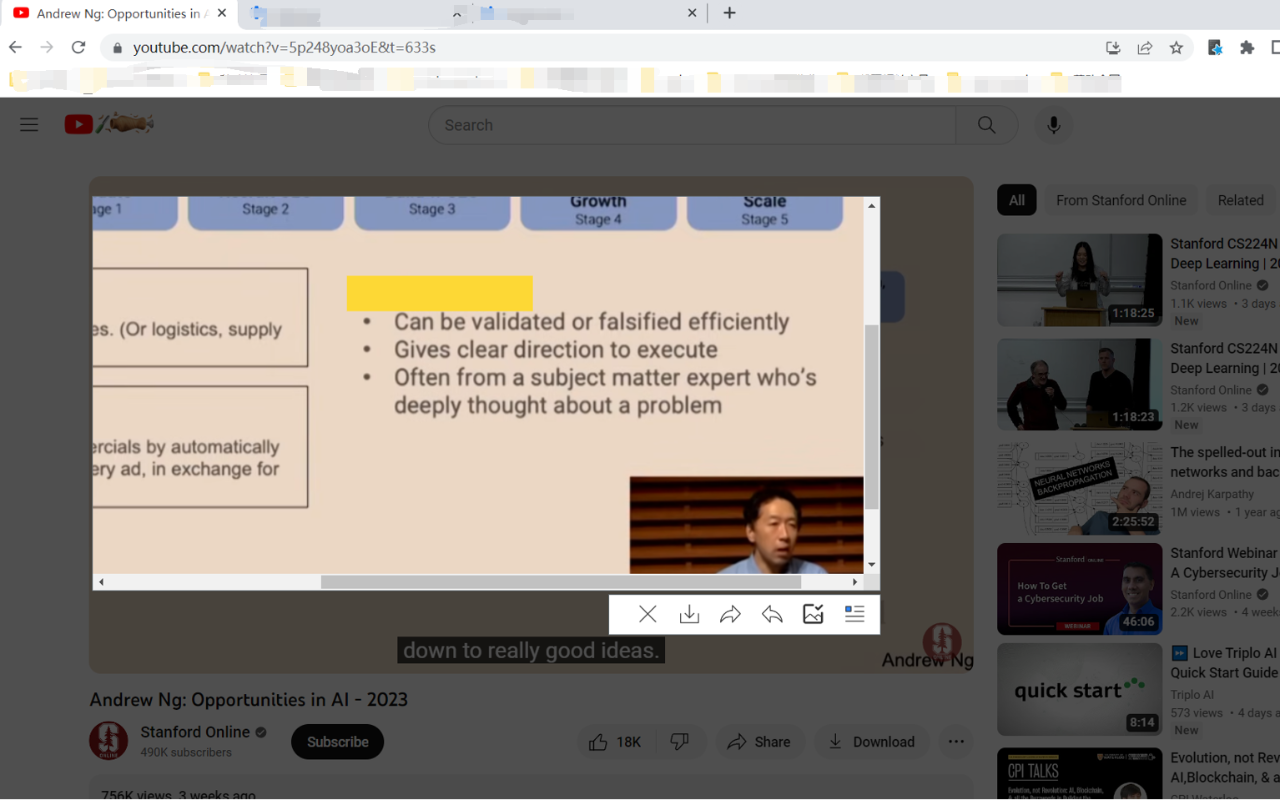Open the Stanford CS224N video with 1:18:25 duration
This screenshot has width=1280, height=800.
[1080, 280]
